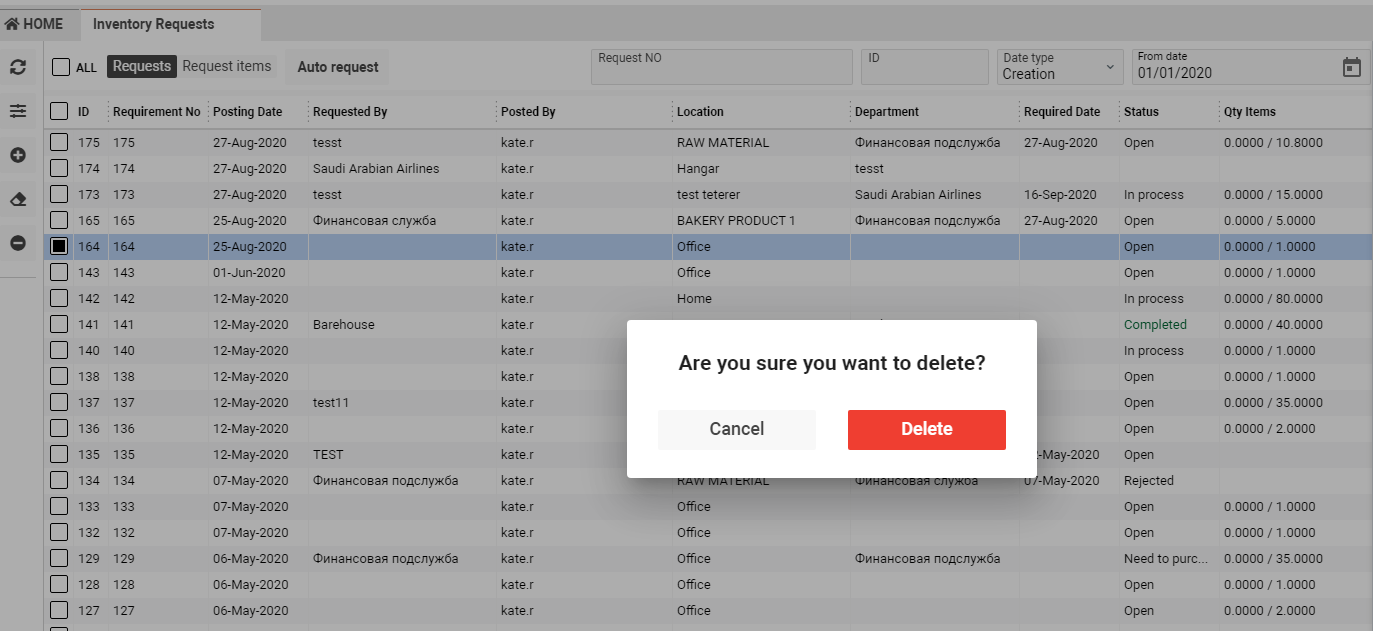Screen dimensions: 1373x631
Task: Open the filter settings sliders icon
Action: coord(18,111)
